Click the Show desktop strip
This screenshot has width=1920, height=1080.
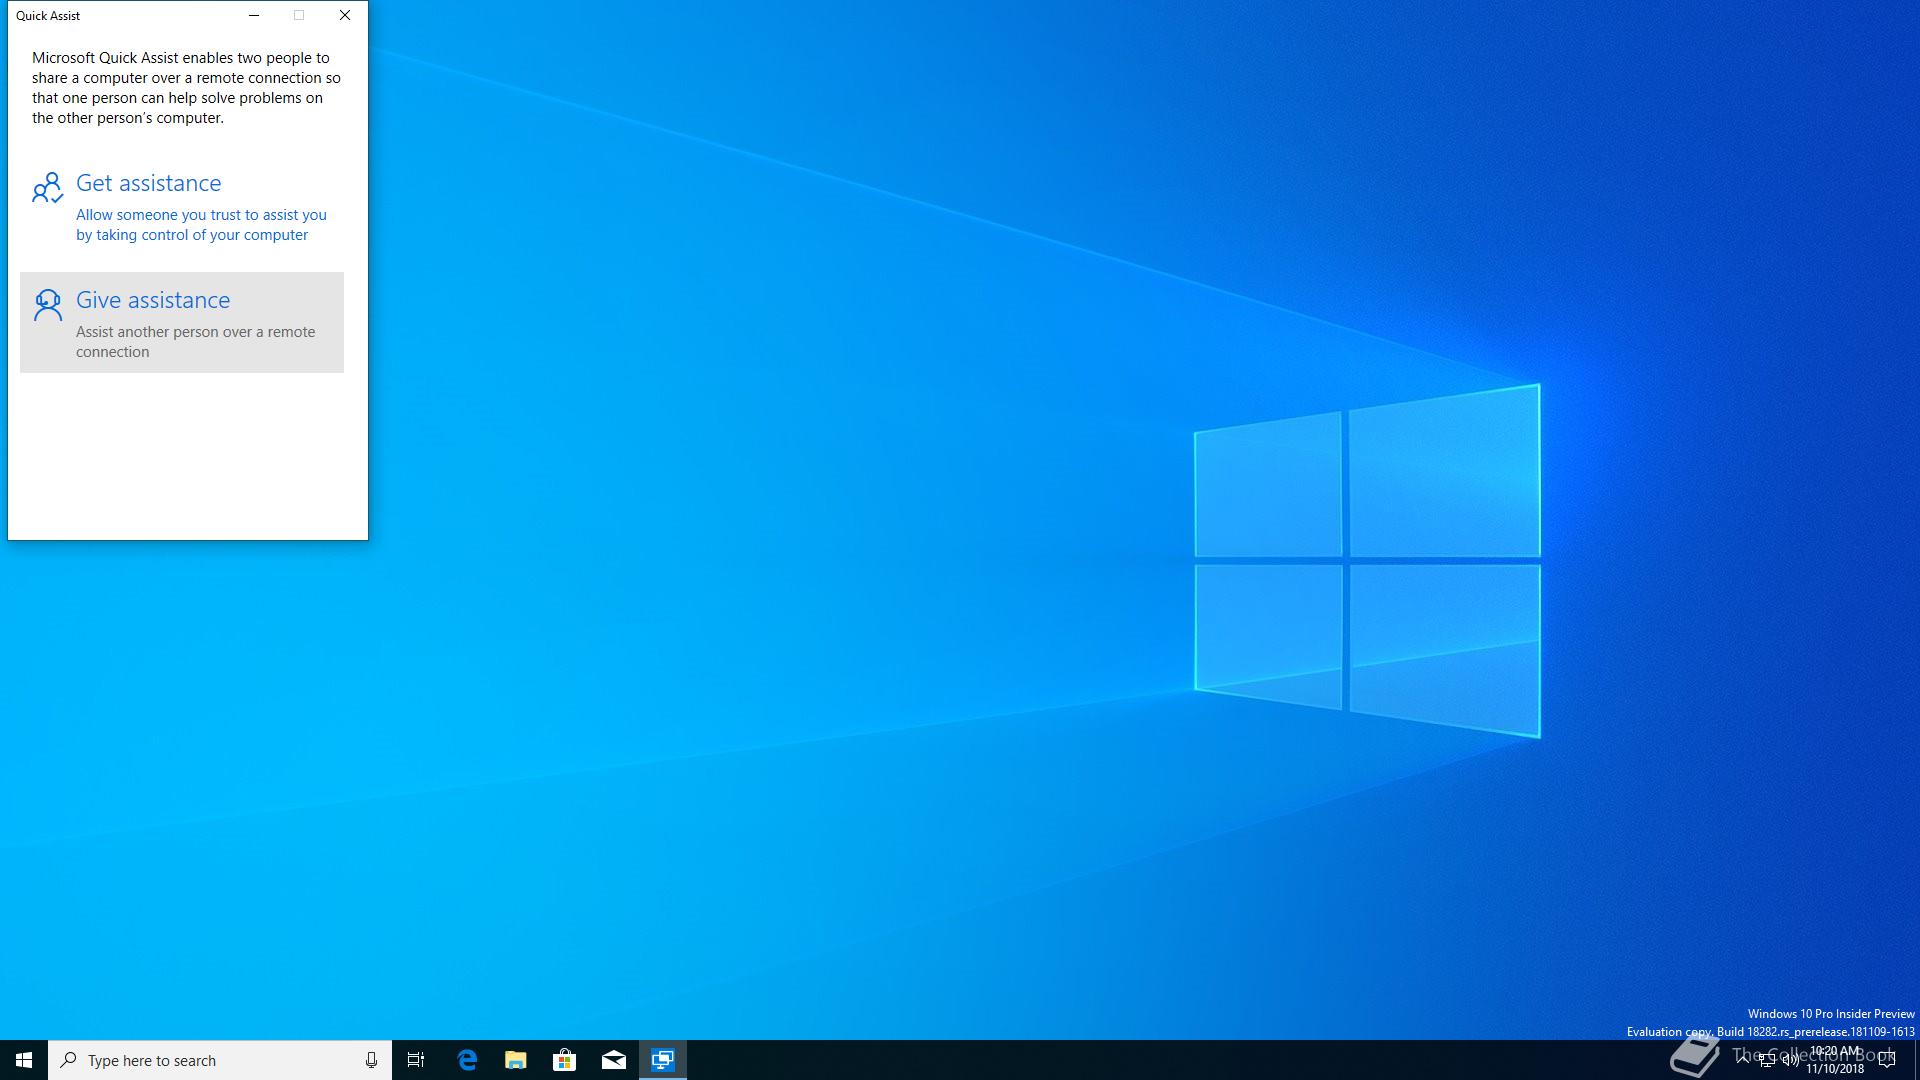[1916, 1060]
